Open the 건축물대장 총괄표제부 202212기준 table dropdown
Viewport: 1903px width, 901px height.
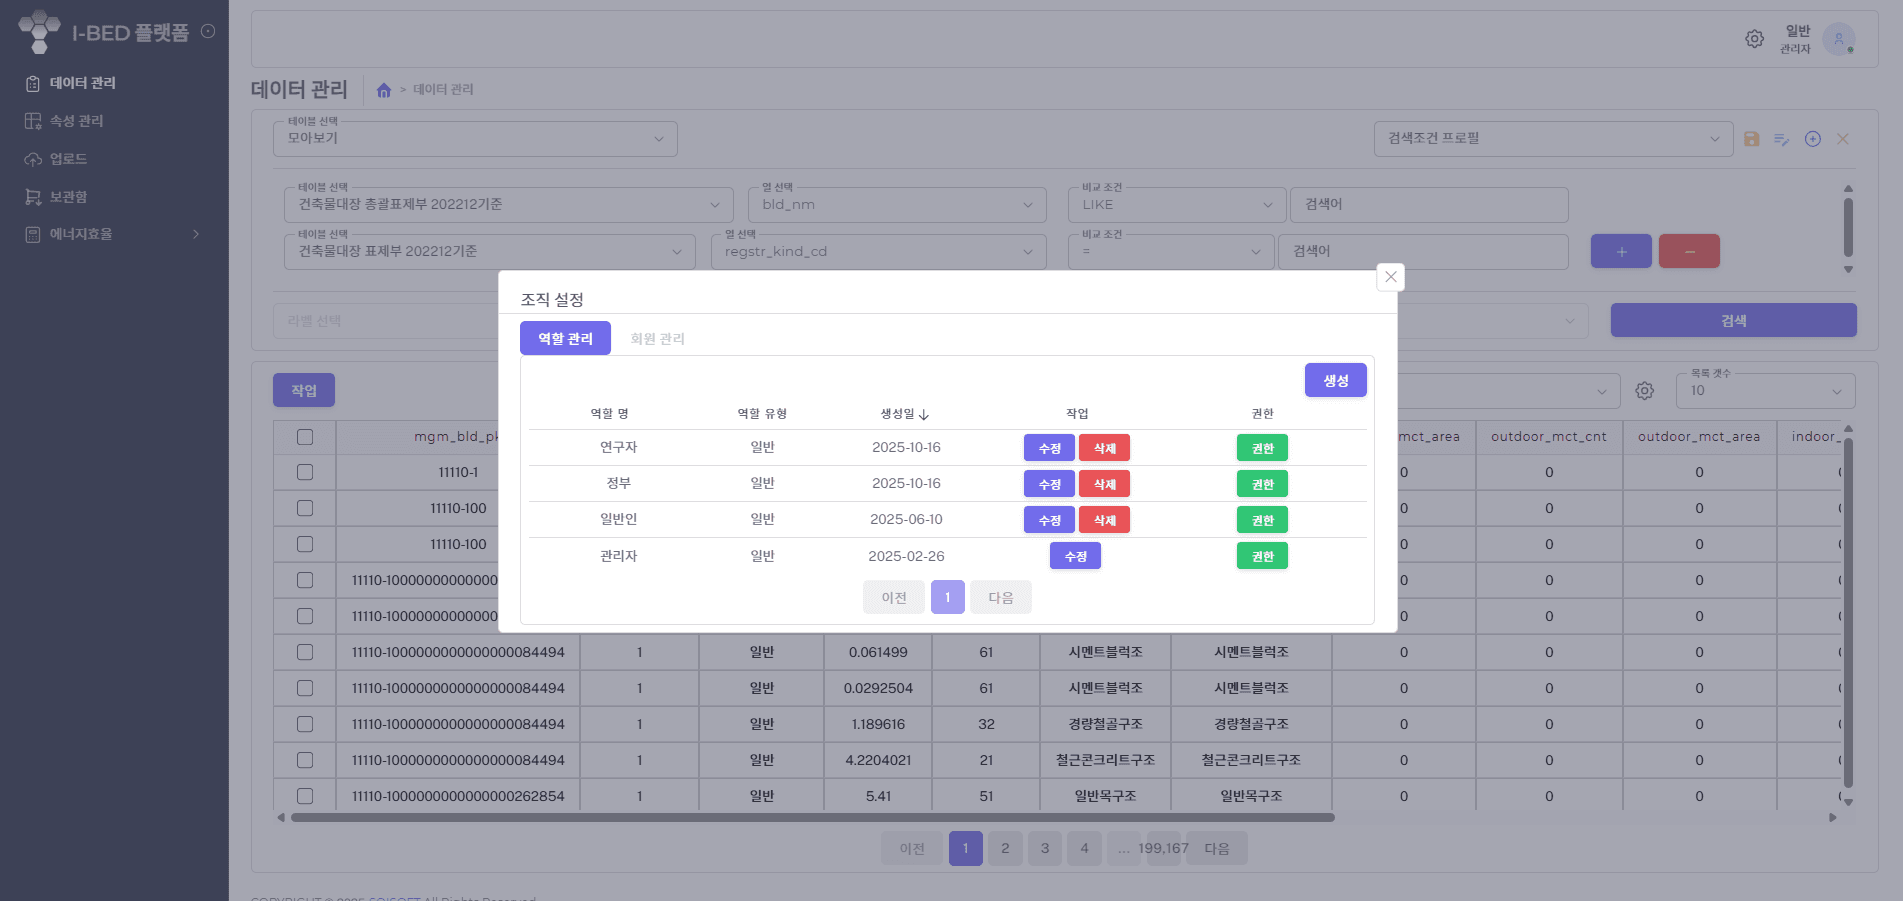point(509,205)
